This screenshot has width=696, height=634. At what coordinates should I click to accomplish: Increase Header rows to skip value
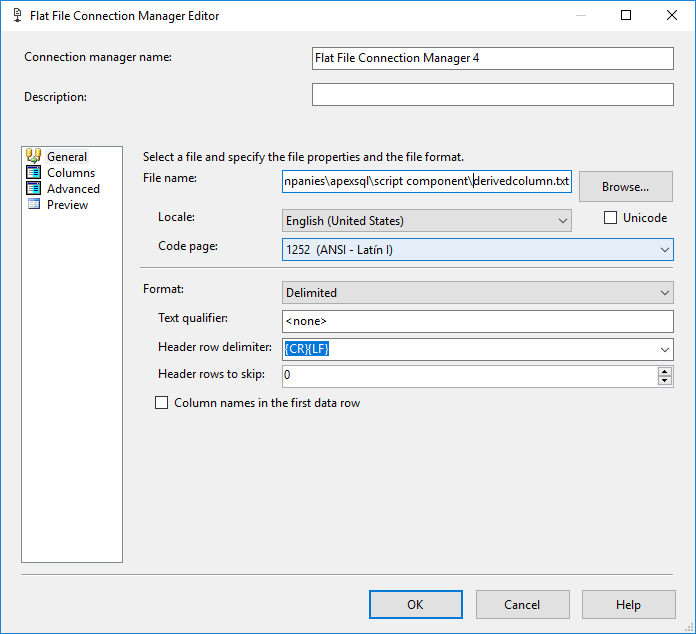point(665,371)
